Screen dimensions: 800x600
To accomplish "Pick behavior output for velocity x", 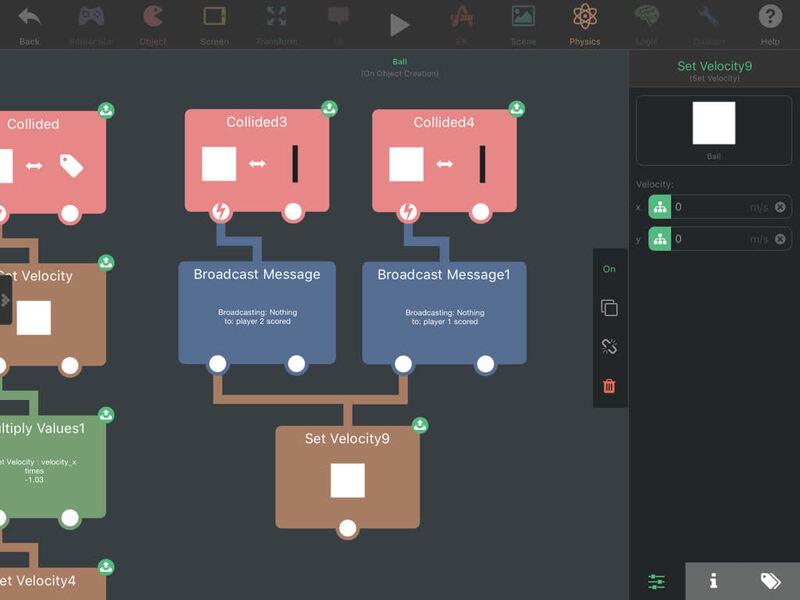I will coord(660,207).
